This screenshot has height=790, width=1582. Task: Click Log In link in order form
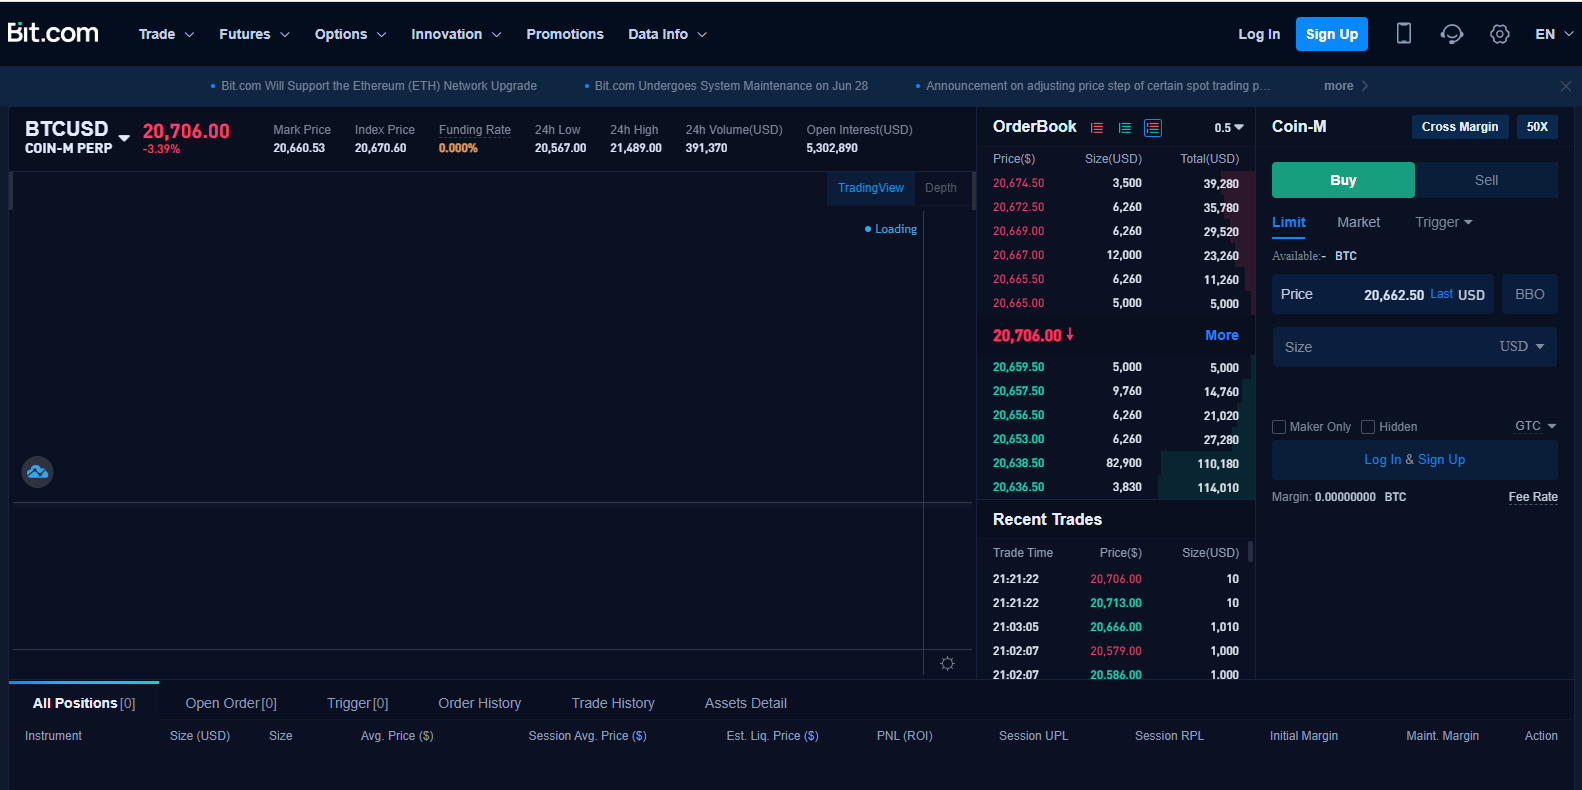coord(1383,460)
